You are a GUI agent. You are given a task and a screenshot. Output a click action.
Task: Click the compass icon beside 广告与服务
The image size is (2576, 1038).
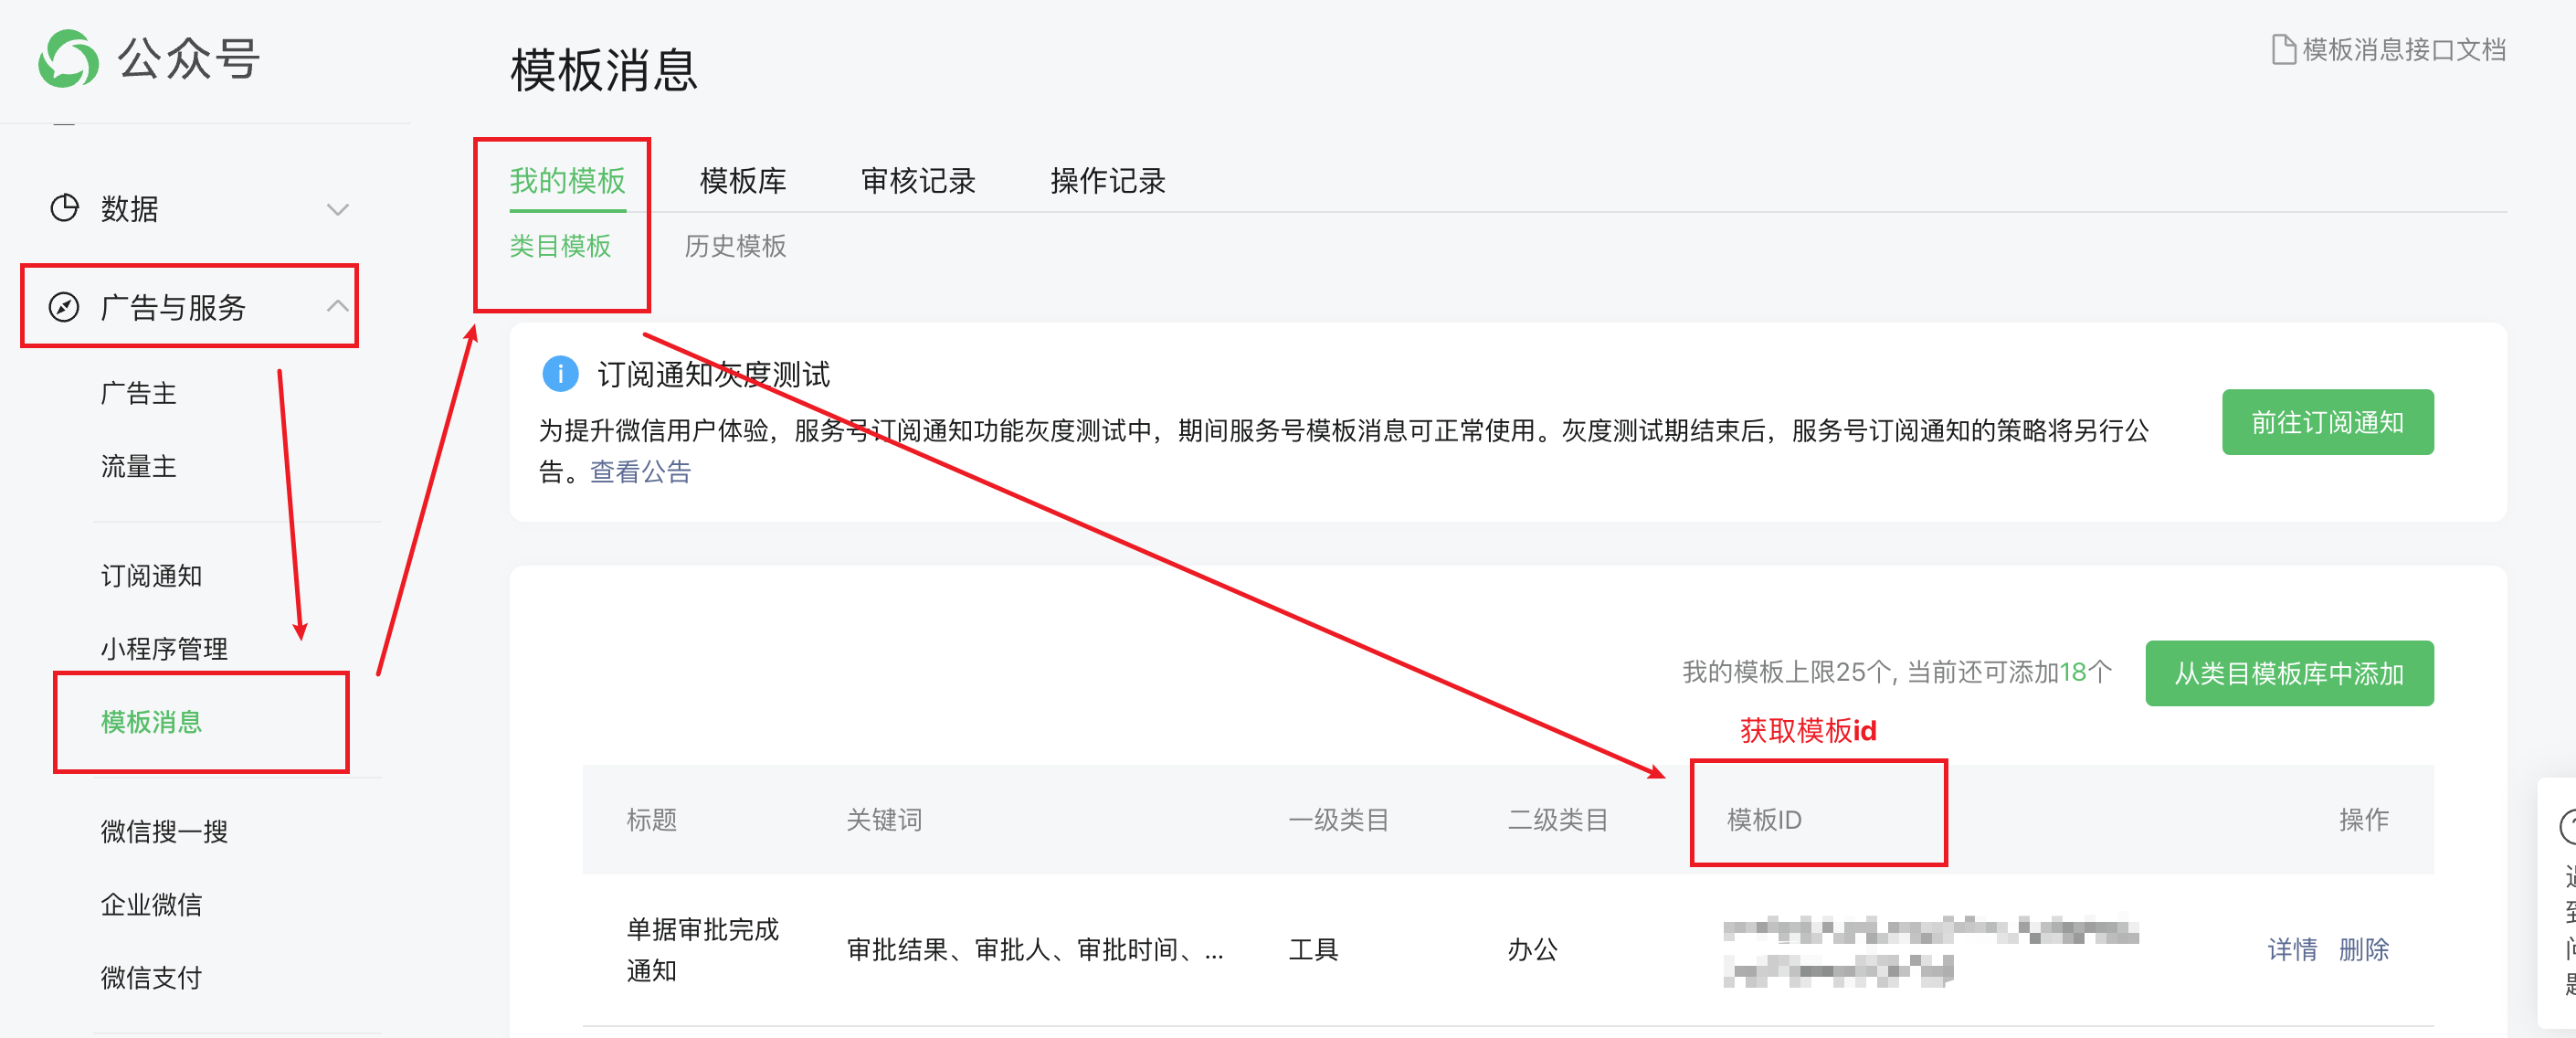pos(64,307)
